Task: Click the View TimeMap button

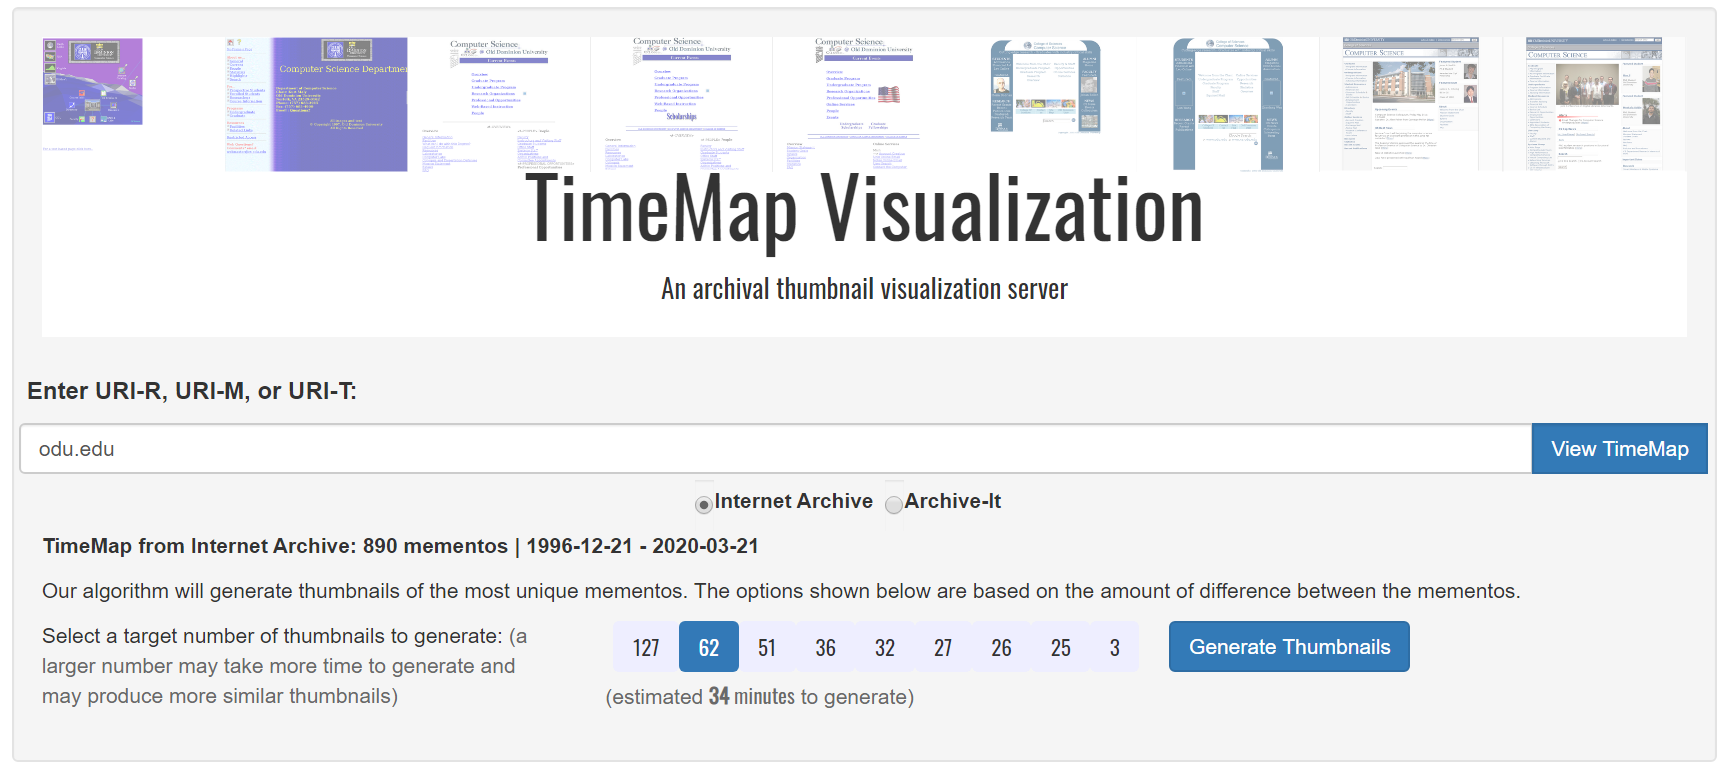Action: (x=1619, y=449)
